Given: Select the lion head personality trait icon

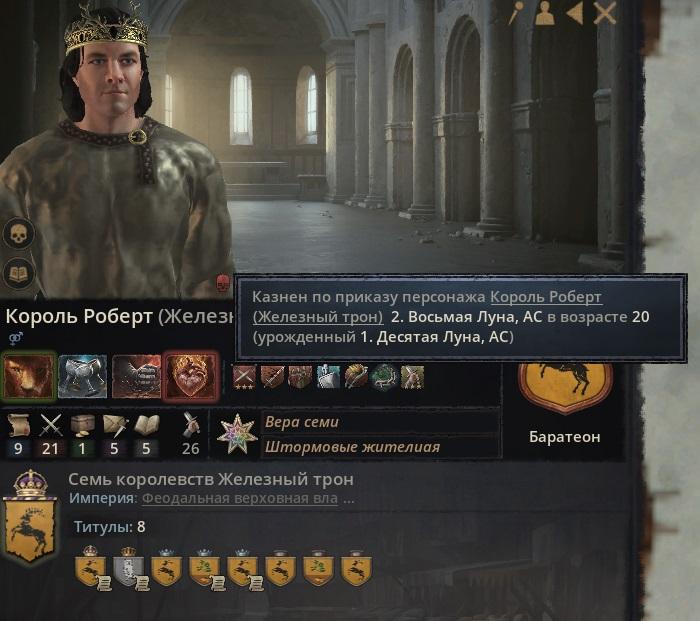Looking at the screenshot, I should point(29,377).
